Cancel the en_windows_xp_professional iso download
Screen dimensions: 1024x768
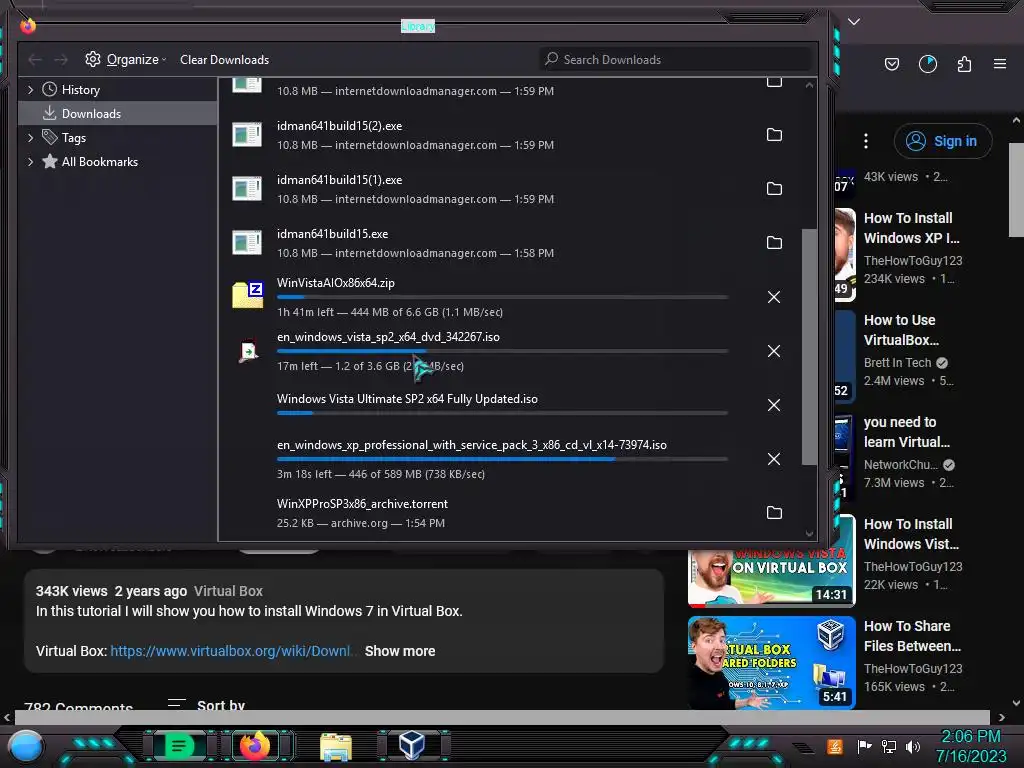pos(774,459)
